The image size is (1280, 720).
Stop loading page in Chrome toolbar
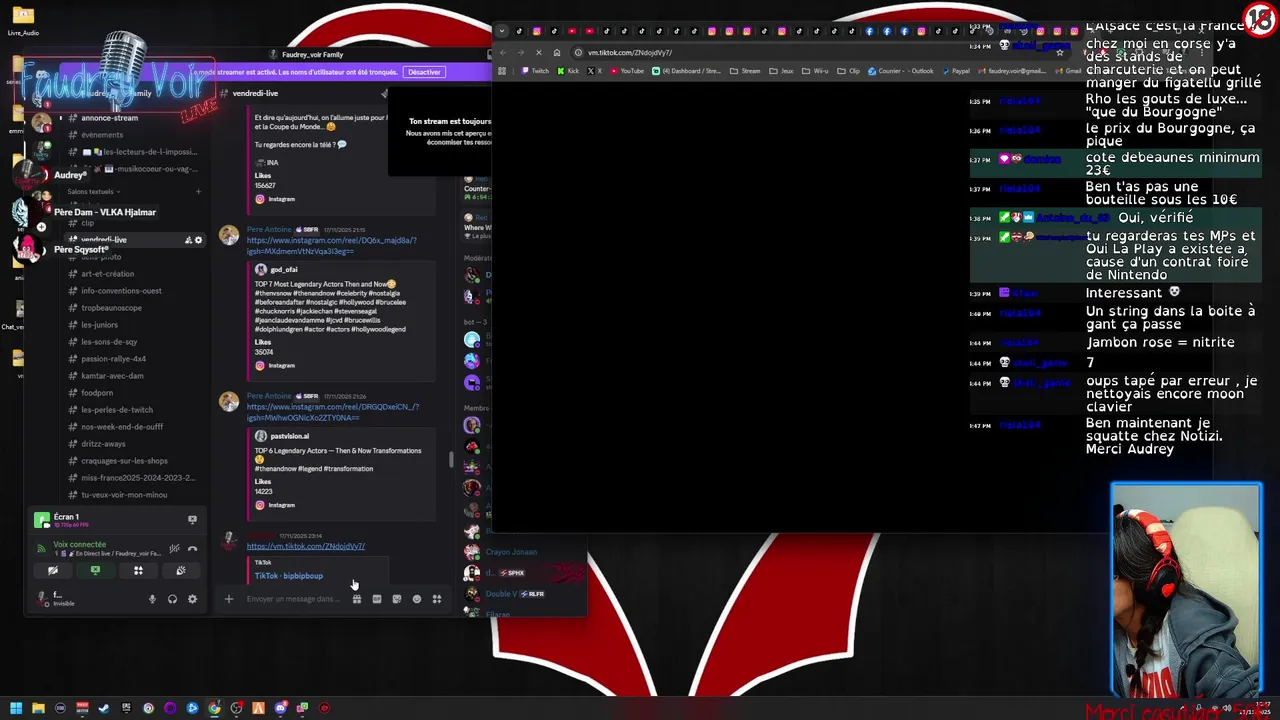click(x=539, y=52)
